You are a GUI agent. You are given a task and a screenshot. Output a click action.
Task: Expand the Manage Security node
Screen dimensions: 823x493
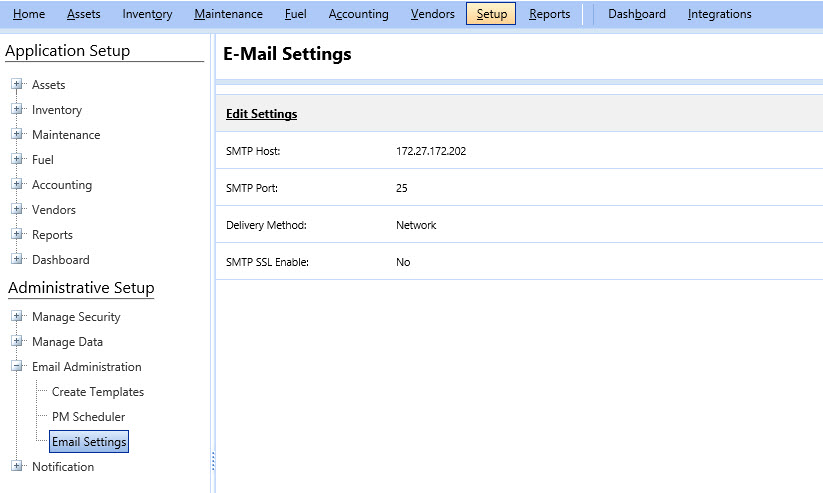coord(17,317)
